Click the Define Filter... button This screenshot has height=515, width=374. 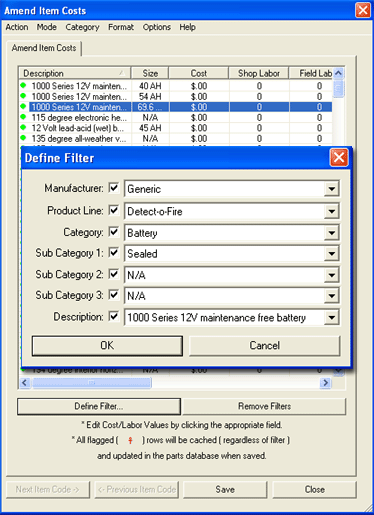pyautogui.click(x=99, y=406)
